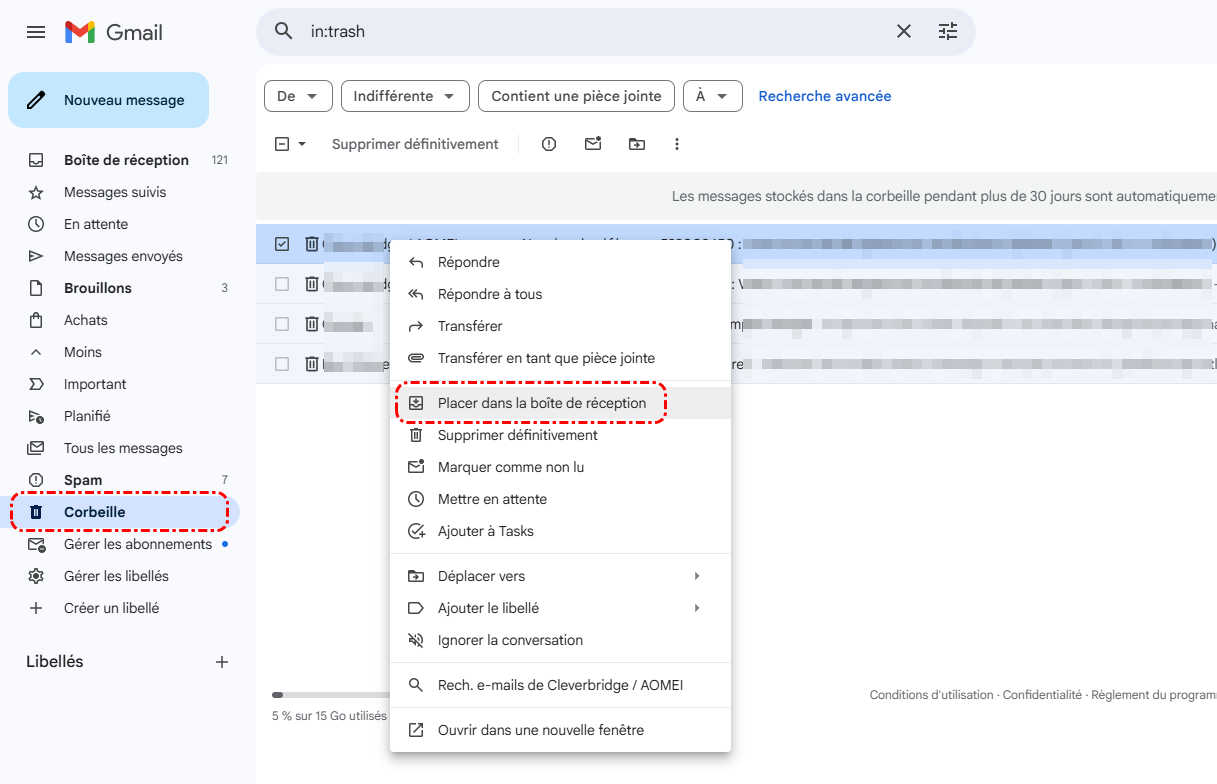Viewport: 1217px width, 784px height.
Task: Open the De sender filter dropdown
Action: [297, 96]
